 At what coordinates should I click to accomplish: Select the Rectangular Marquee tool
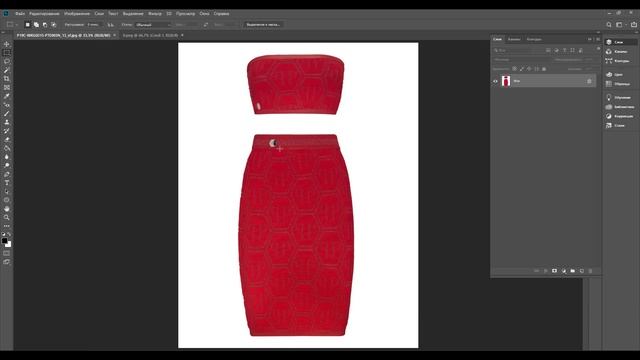click(7, 53)
